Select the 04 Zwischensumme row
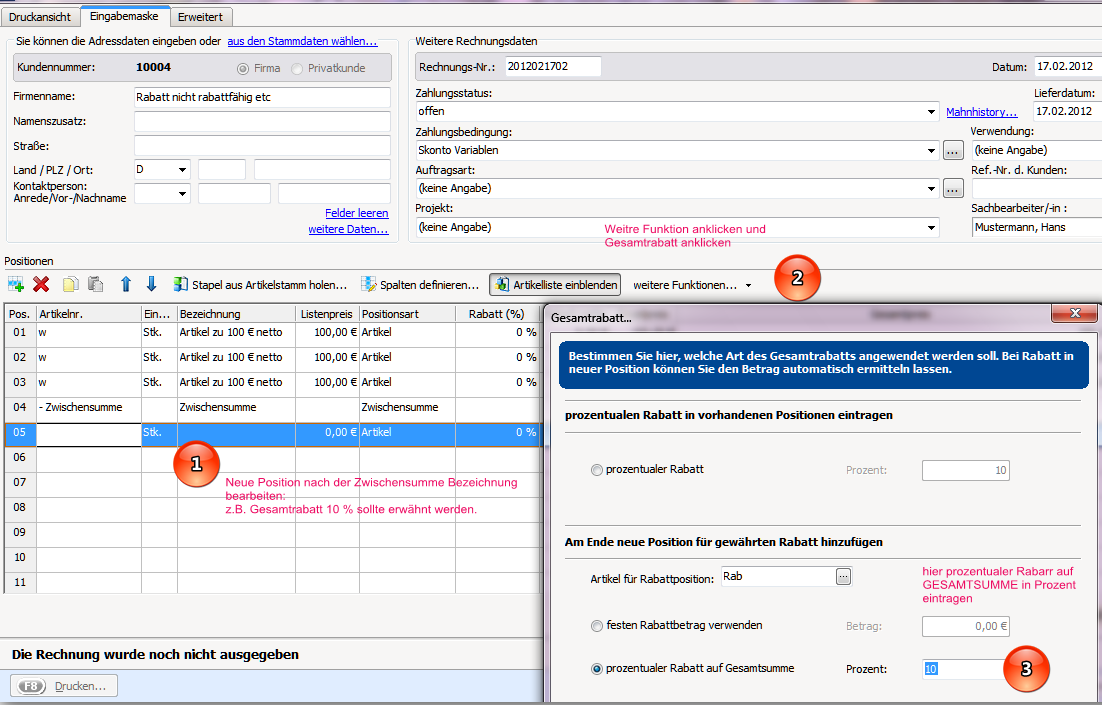This screenshot has width=1102, height=705. [273, 408]
